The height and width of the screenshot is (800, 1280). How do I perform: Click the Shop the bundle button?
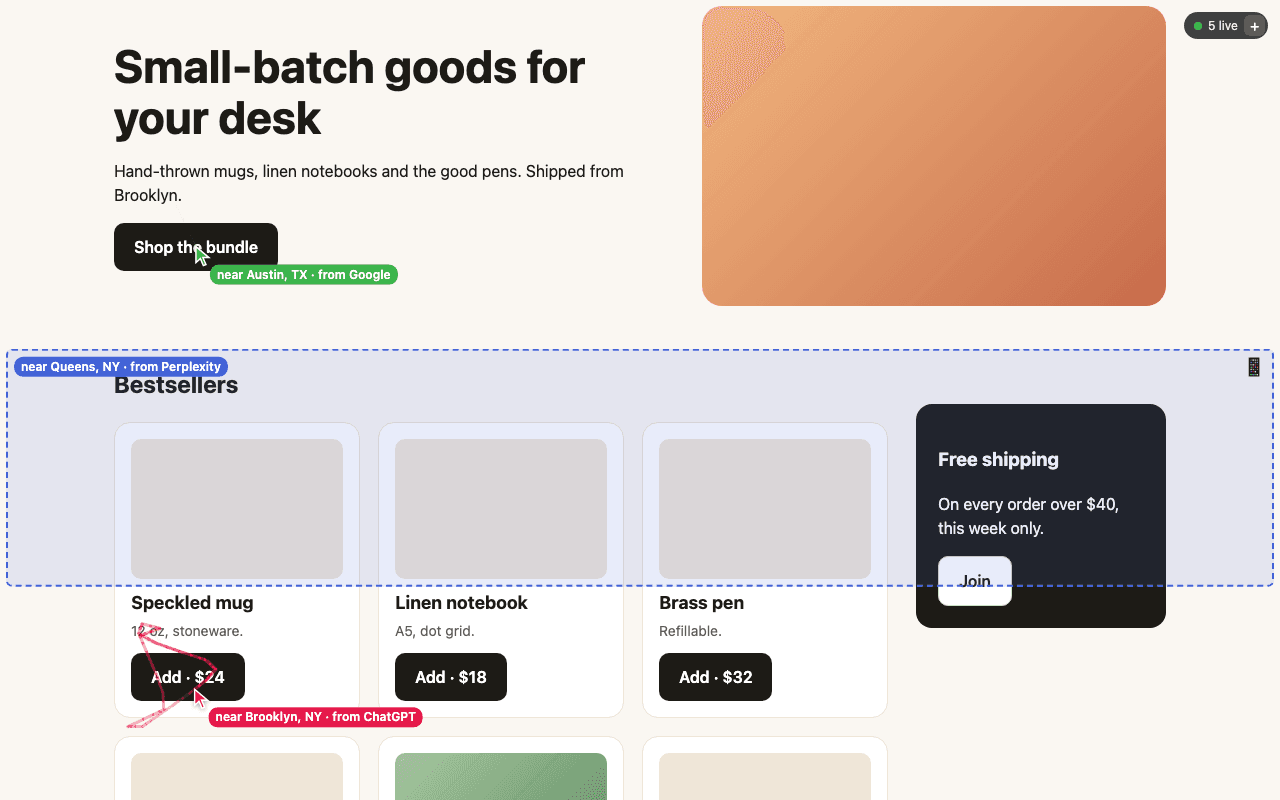pyautogui.click(x=196, y=247)
